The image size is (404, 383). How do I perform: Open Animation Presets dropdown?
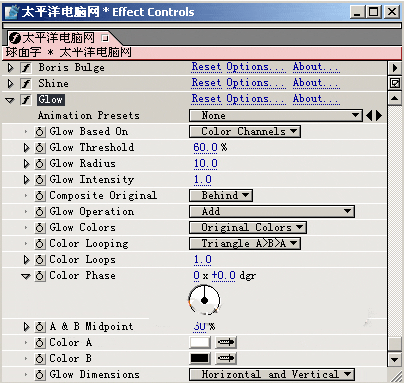pyautogui.click(x=276, y=116)
